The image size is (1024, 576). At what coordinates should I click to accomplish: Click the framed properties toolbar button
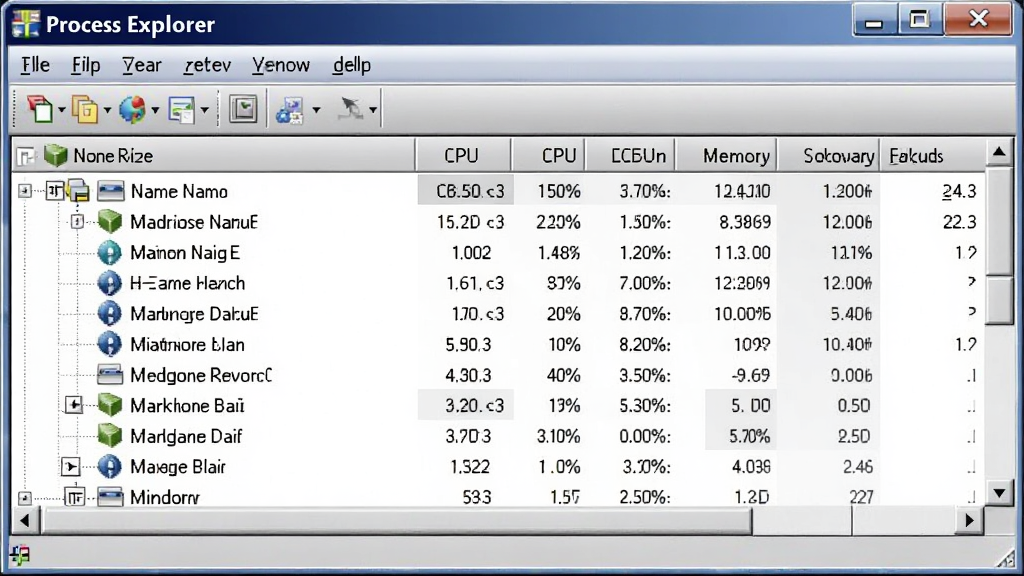point(244,109)
